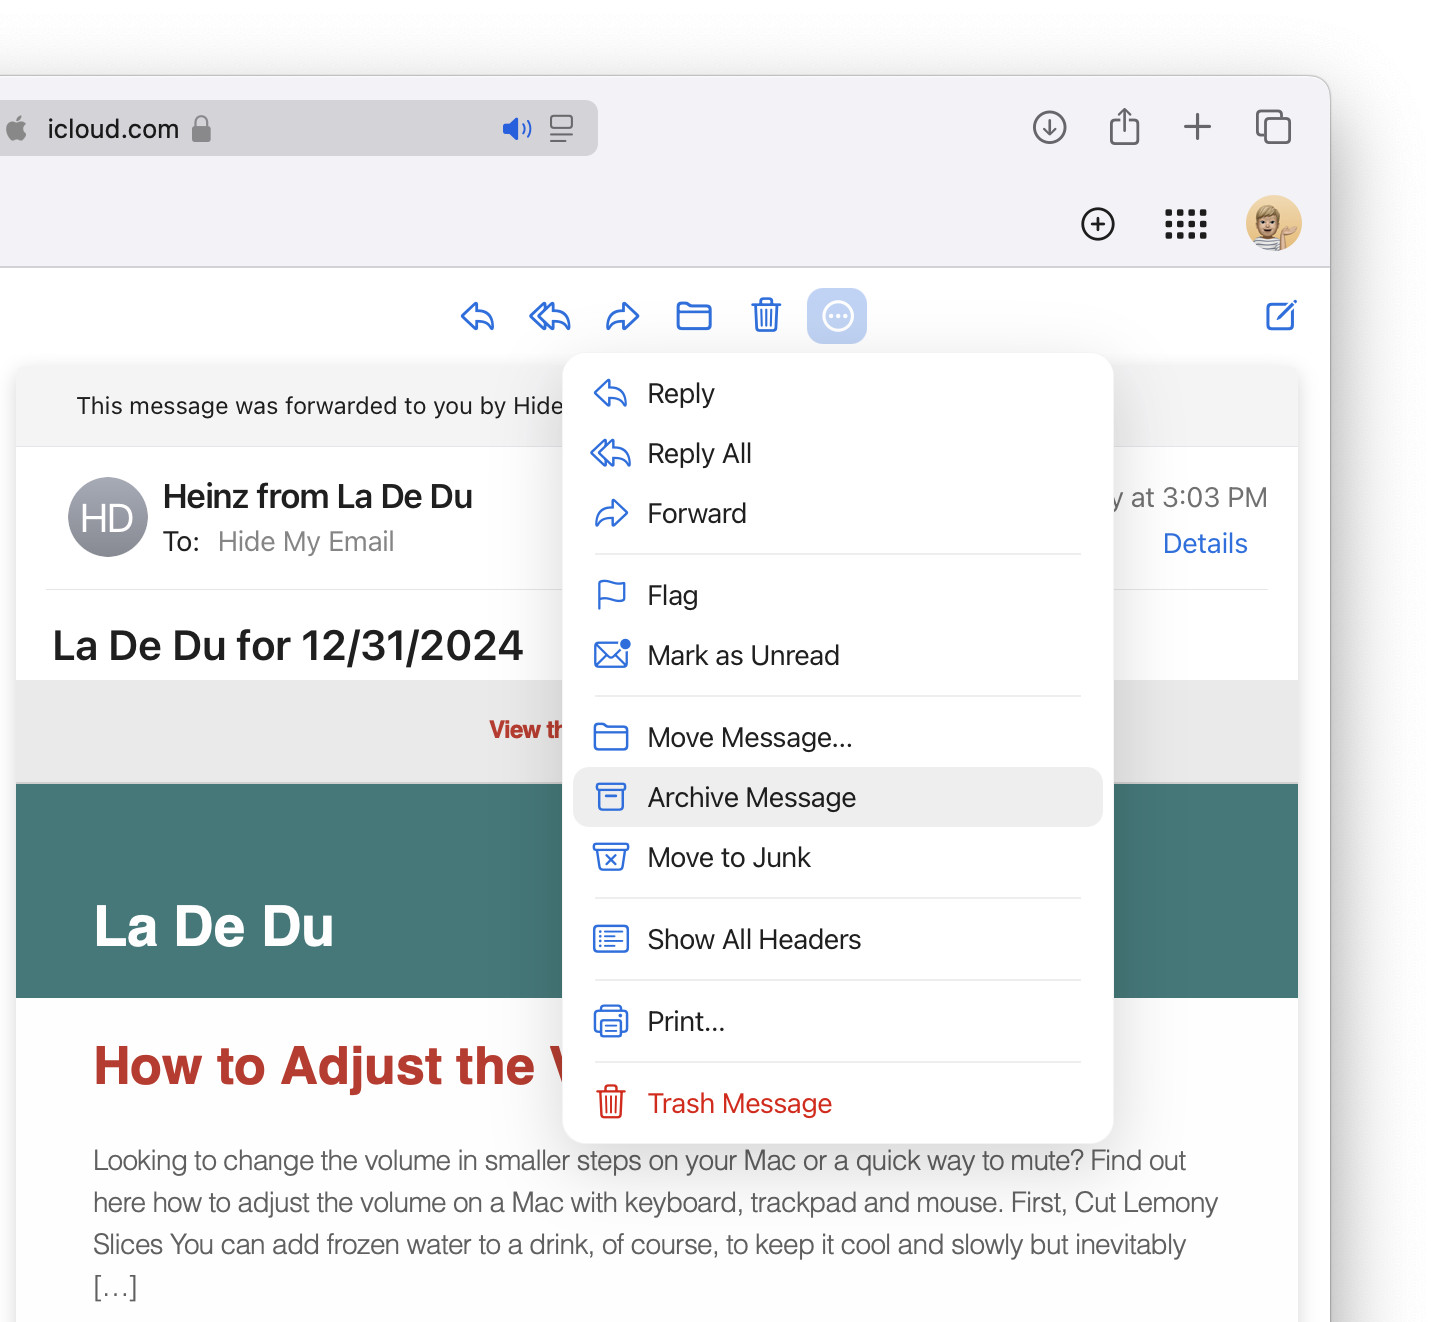
Task: Click the Trash icon in the toolbar
Action: coord(766,315)
